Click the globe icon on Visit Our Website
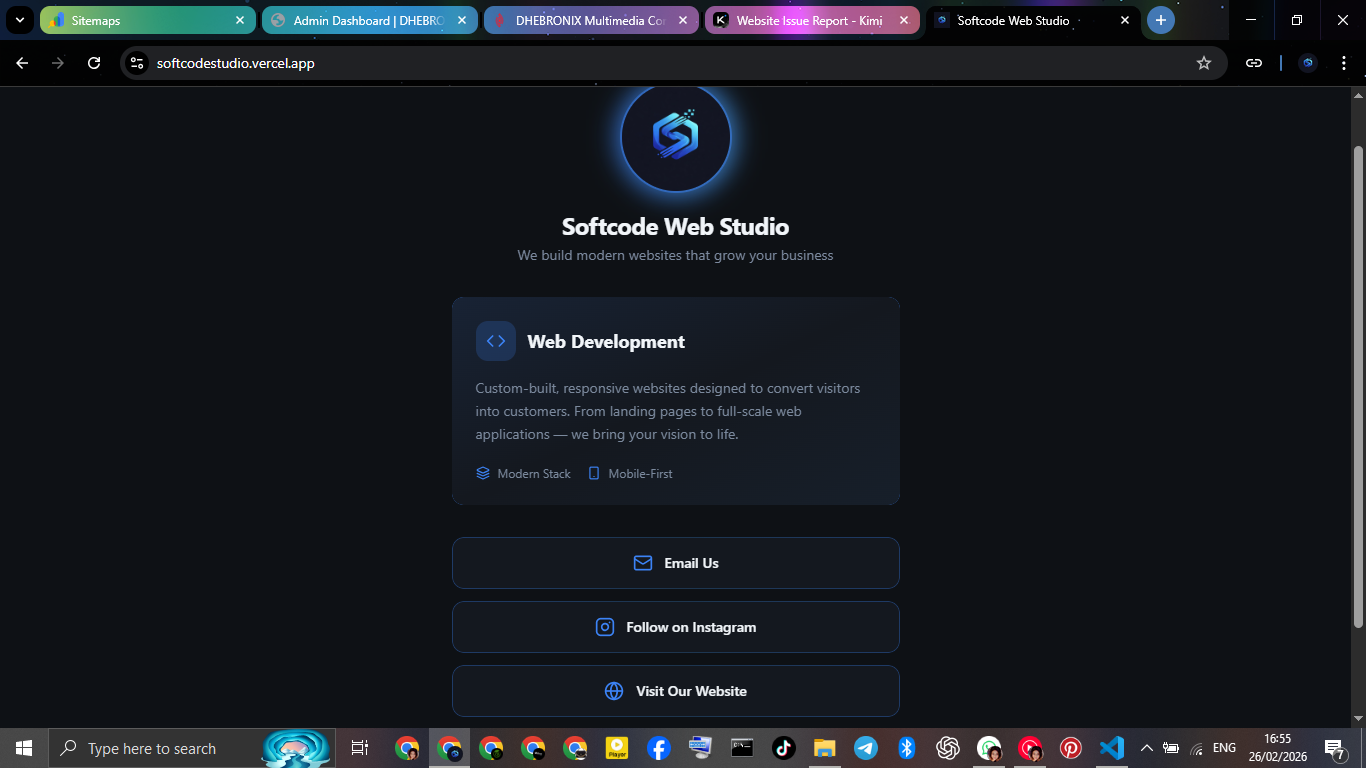Viewport: 1366px width, 768px height. click(x=613, y=690)
